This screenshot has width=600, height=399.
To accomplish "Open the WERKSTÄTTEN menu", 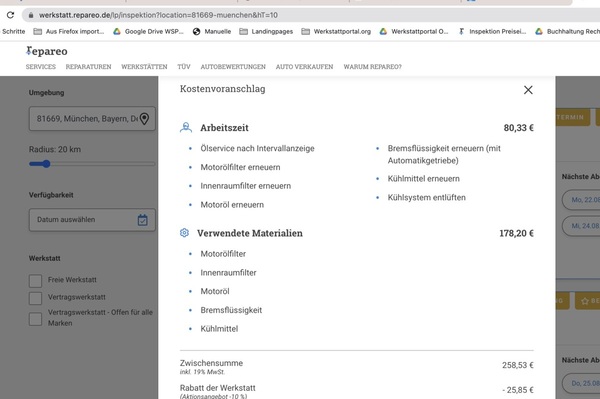I will click(x=144, y=67).
